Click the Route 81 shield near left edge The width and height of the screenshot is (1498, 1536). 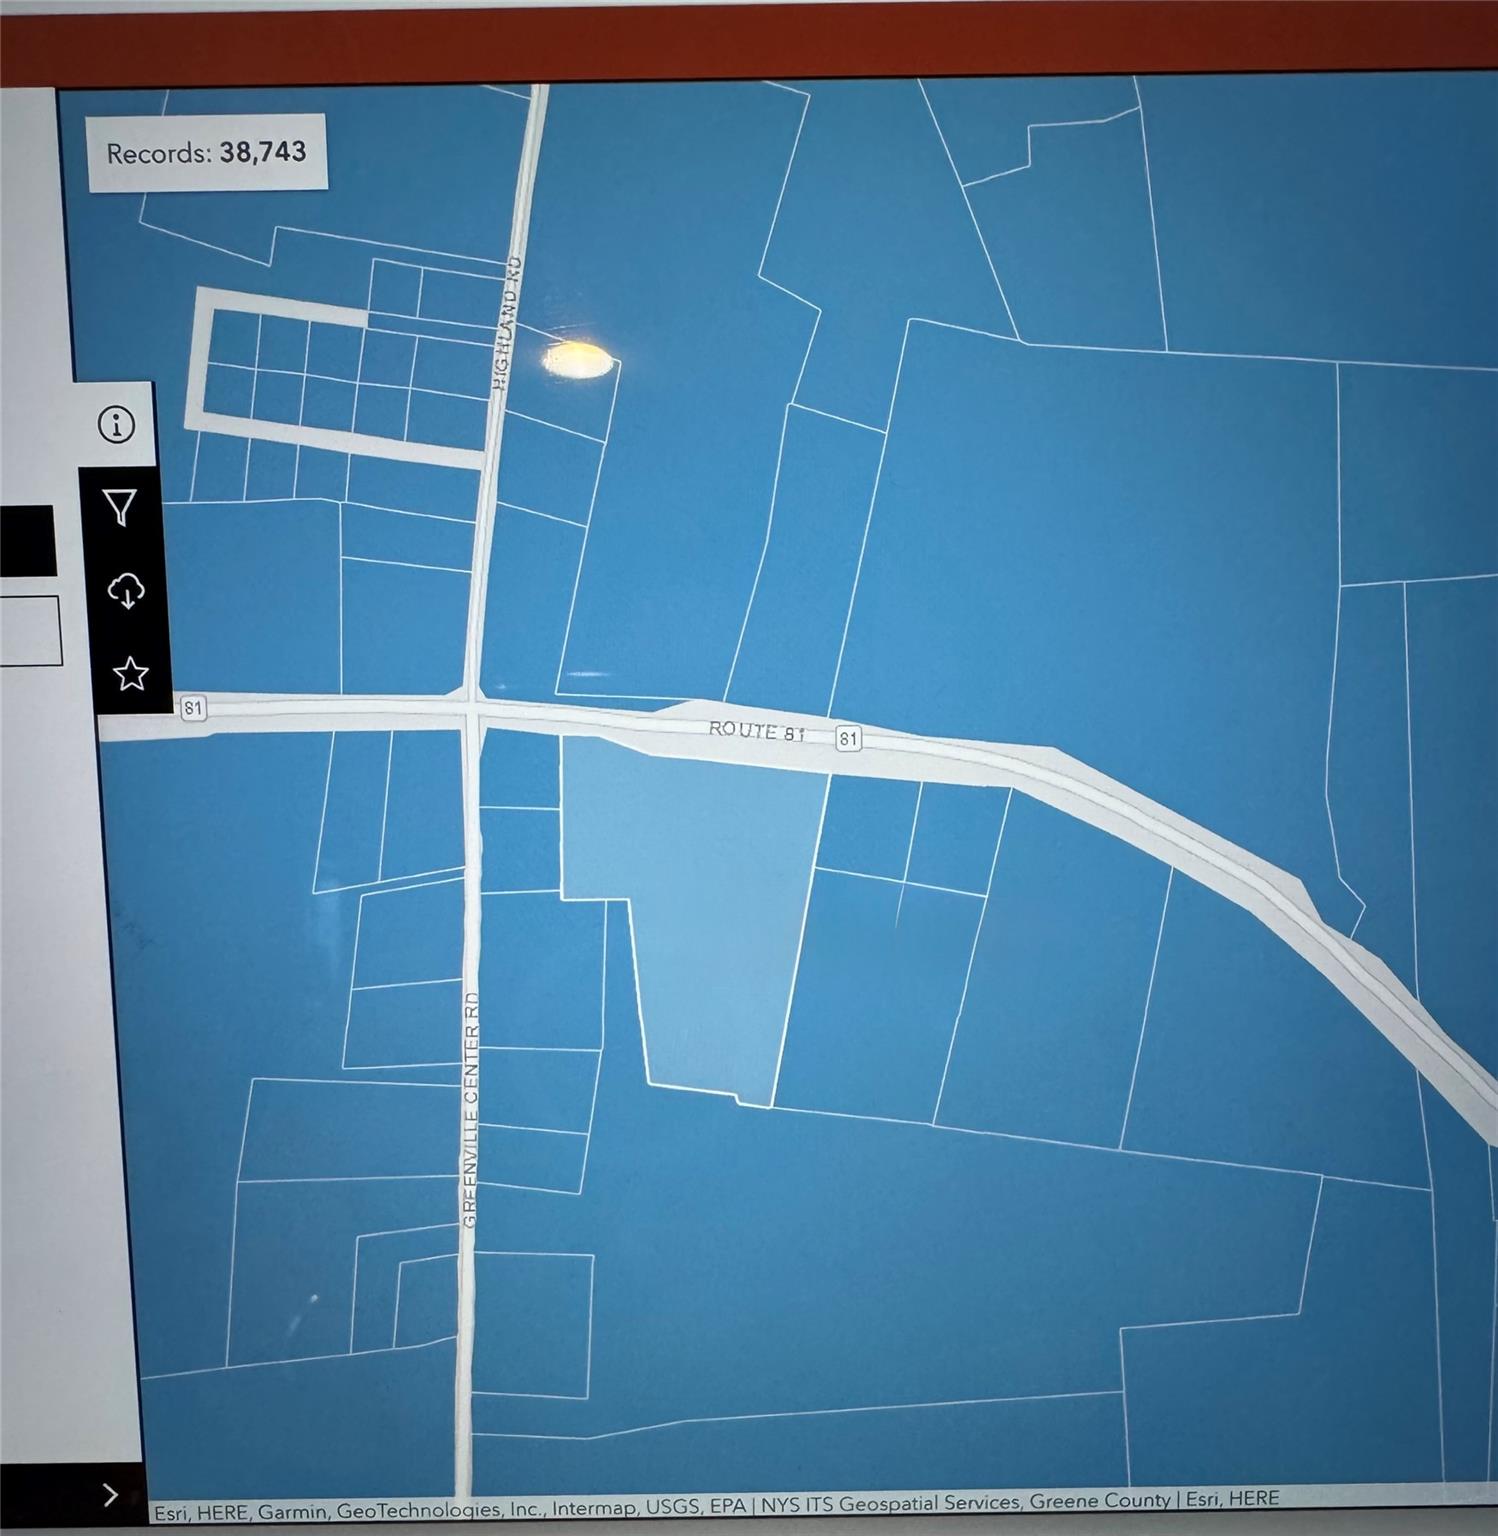(193, 708)
